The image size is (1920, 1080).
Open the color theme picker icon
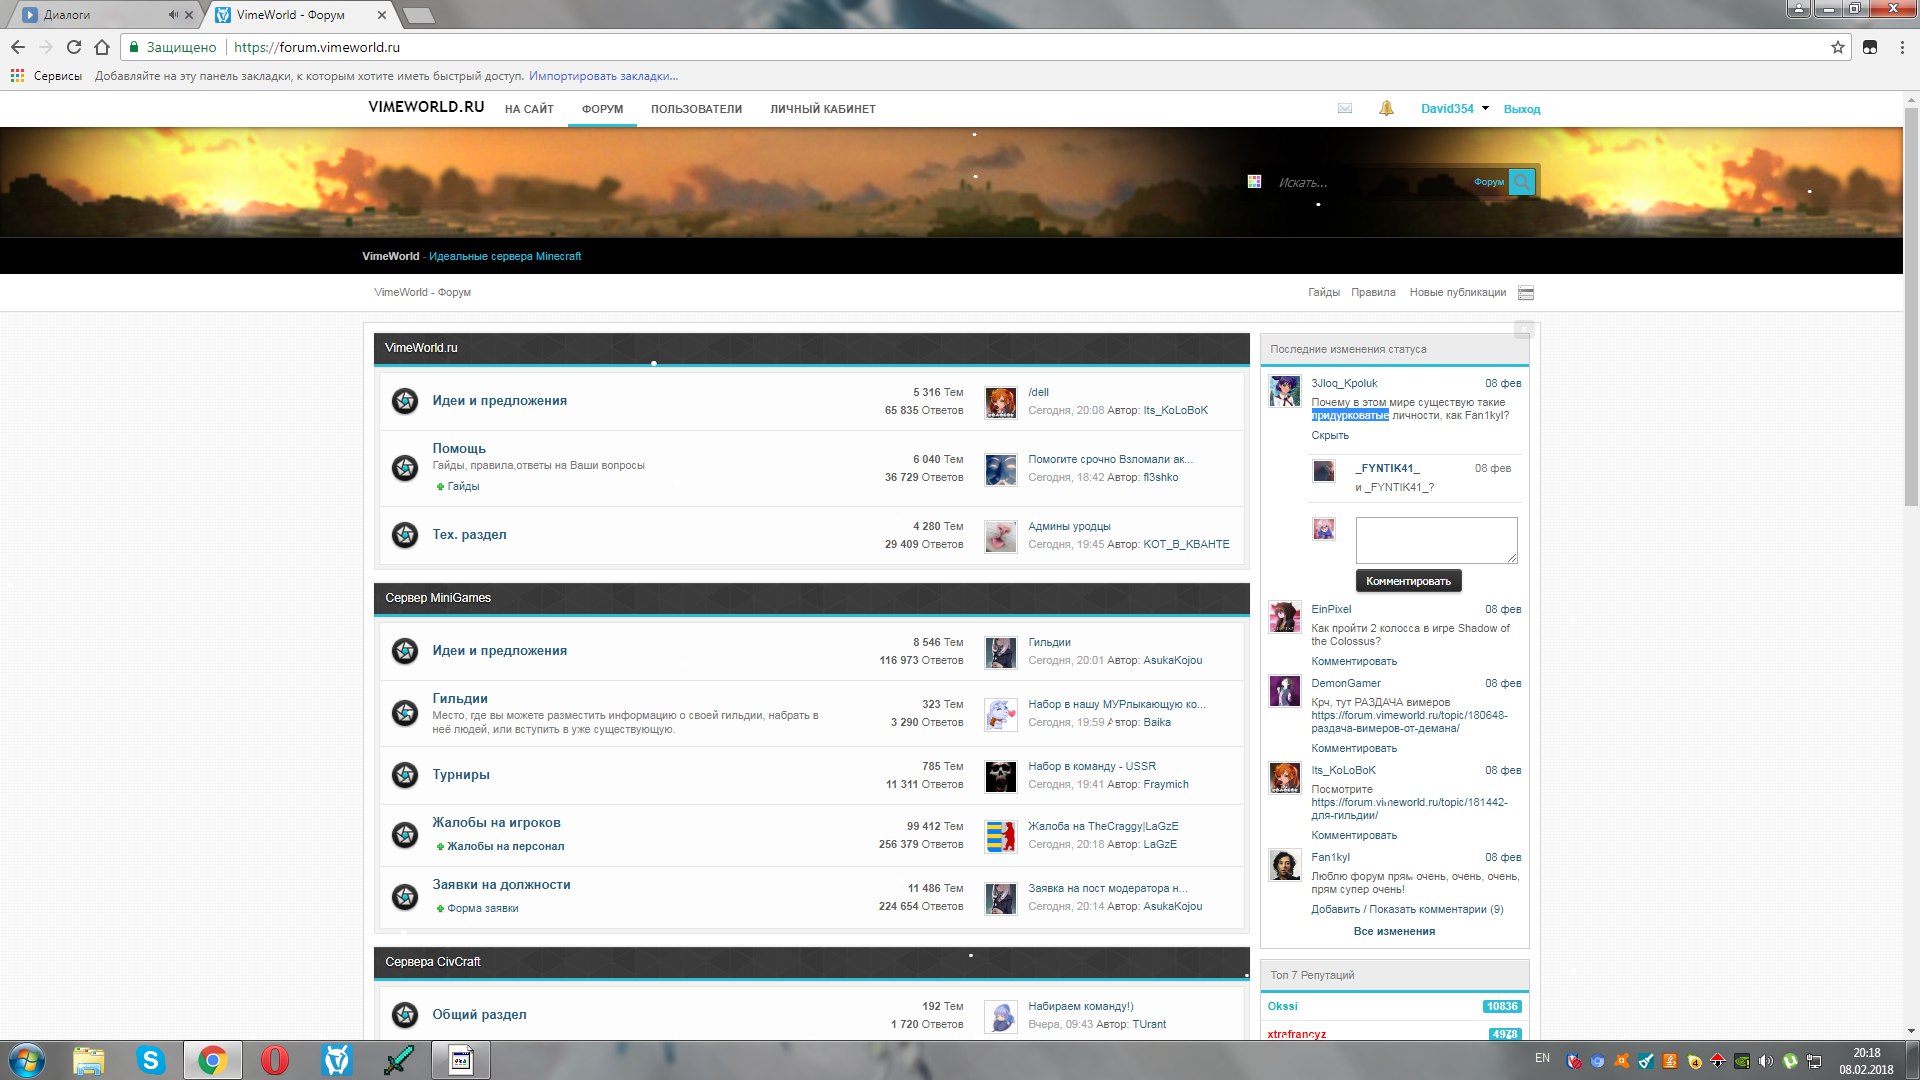point(1254,181)
